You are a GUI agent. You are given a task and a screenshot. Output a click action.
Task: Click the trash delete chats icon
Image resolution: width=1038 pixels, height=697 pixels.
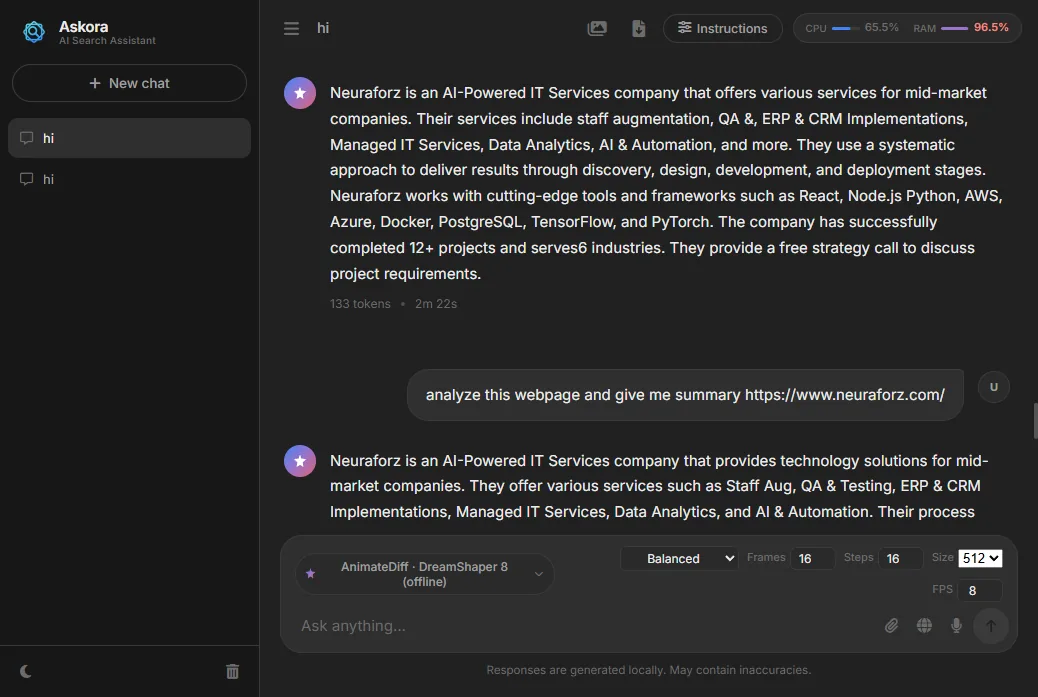click(232, 671)
